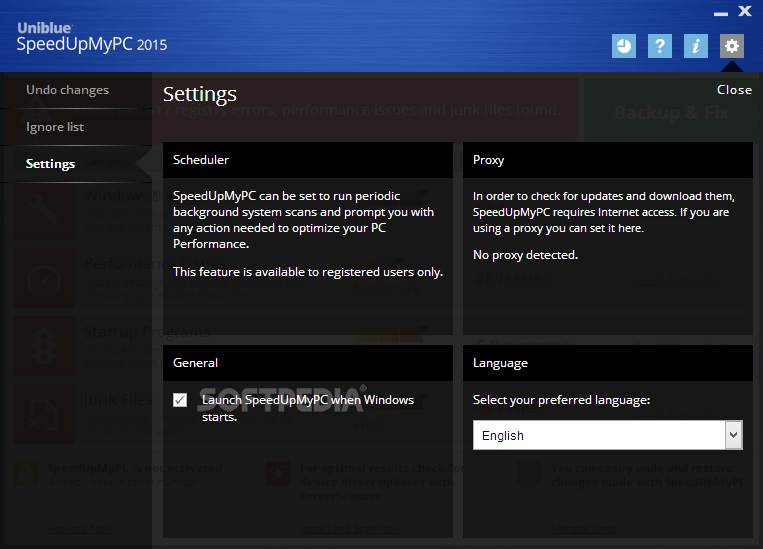Viewport: 763px width, 549px height.
Task: Click 'Select your preferred language:' label
Action: 561,400
